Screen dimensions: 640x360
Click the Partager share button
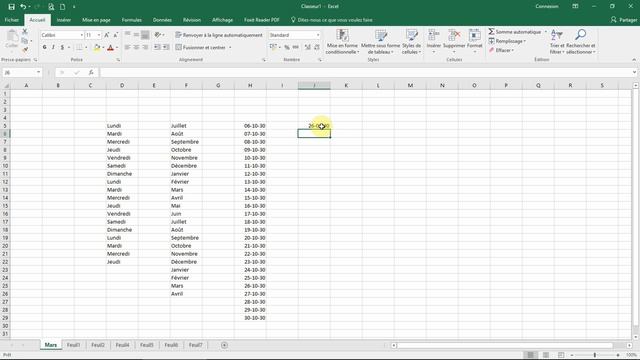tap(624, 20)
